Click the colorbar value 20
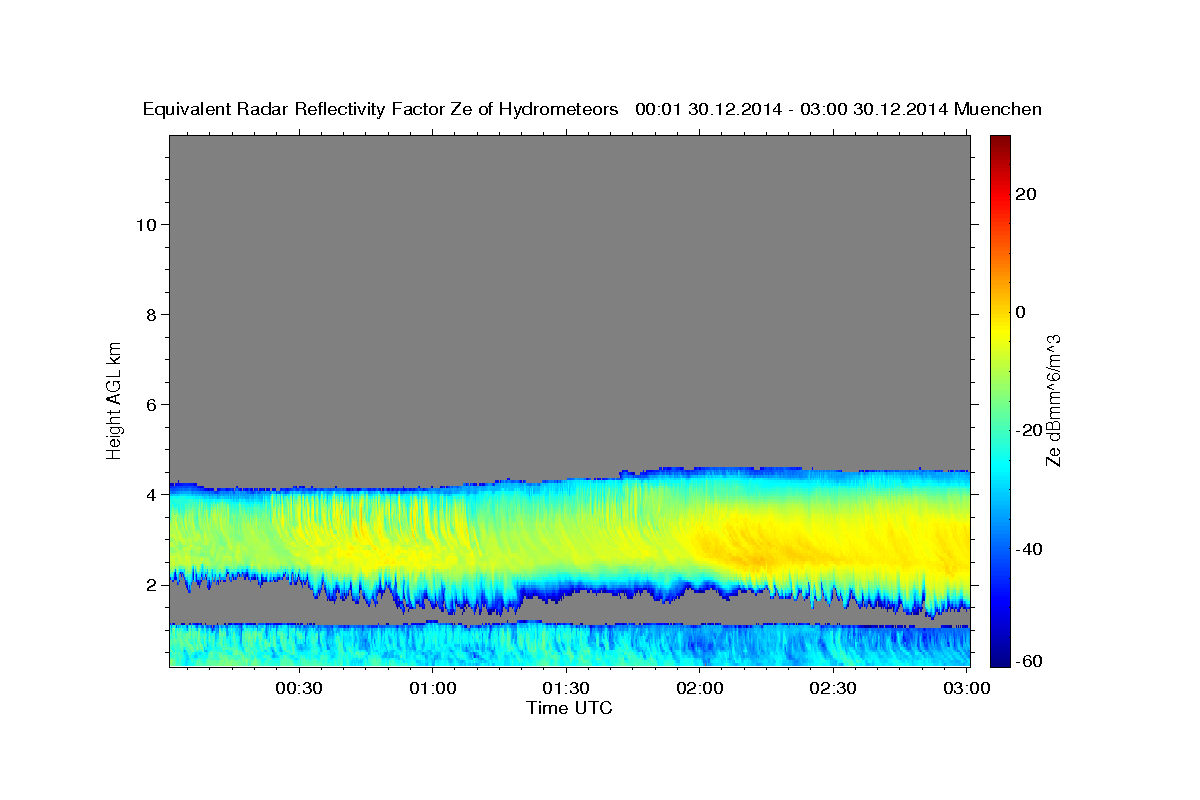This screenshot has height=800, width=1200. point(1025,194)
